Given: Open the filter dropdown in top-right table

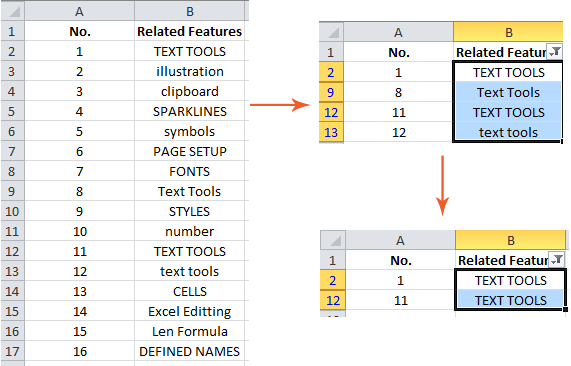Looking at the screenshot, I should tap(555, 52).
